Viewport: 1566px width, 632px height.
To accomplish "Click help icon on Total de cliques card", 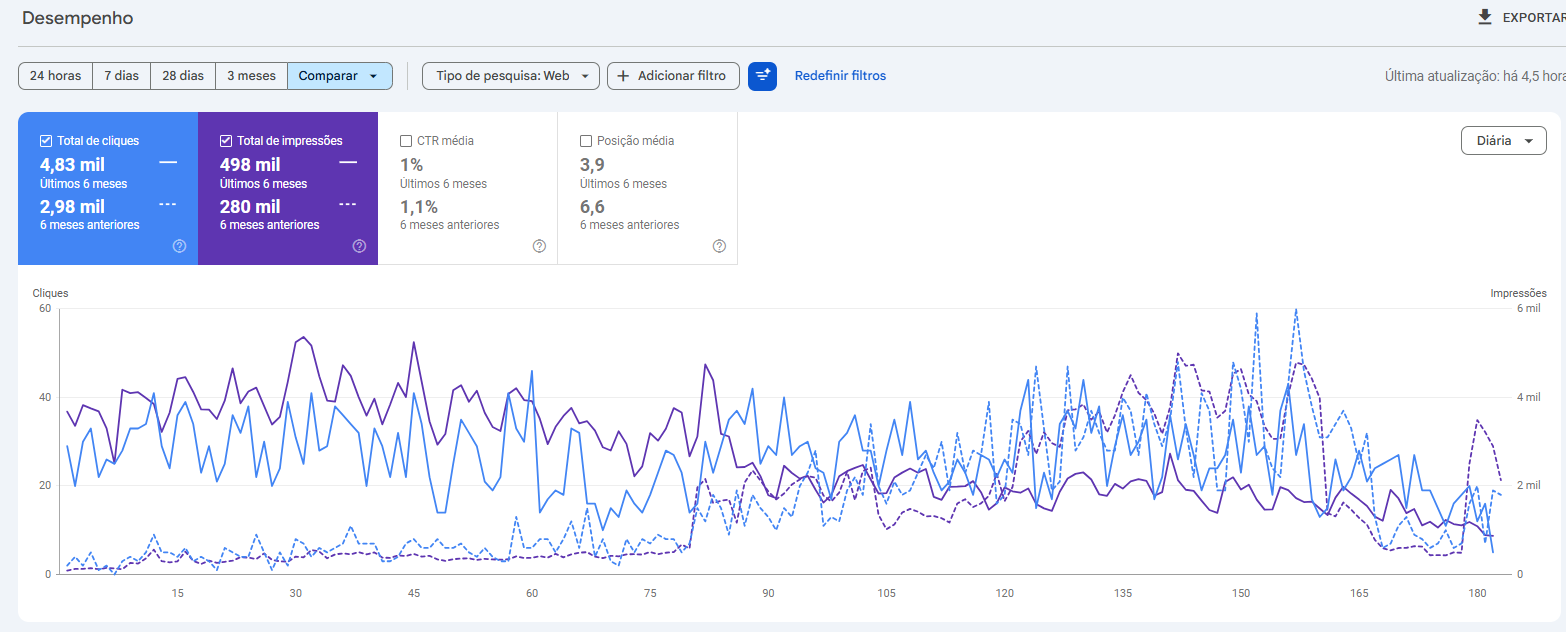I will click(x=179, y=246).
